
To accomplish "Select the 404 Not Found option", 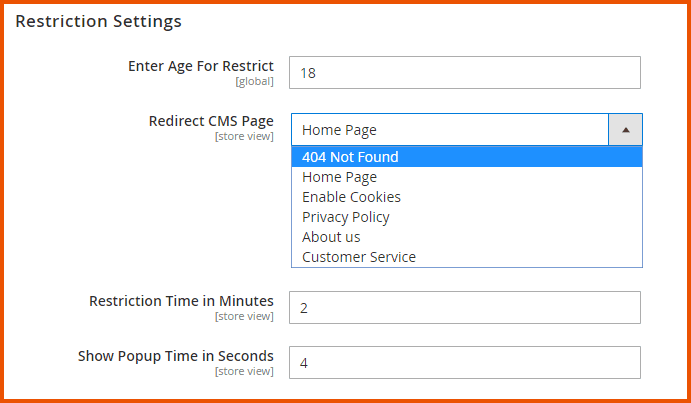I will pos(350,157).
